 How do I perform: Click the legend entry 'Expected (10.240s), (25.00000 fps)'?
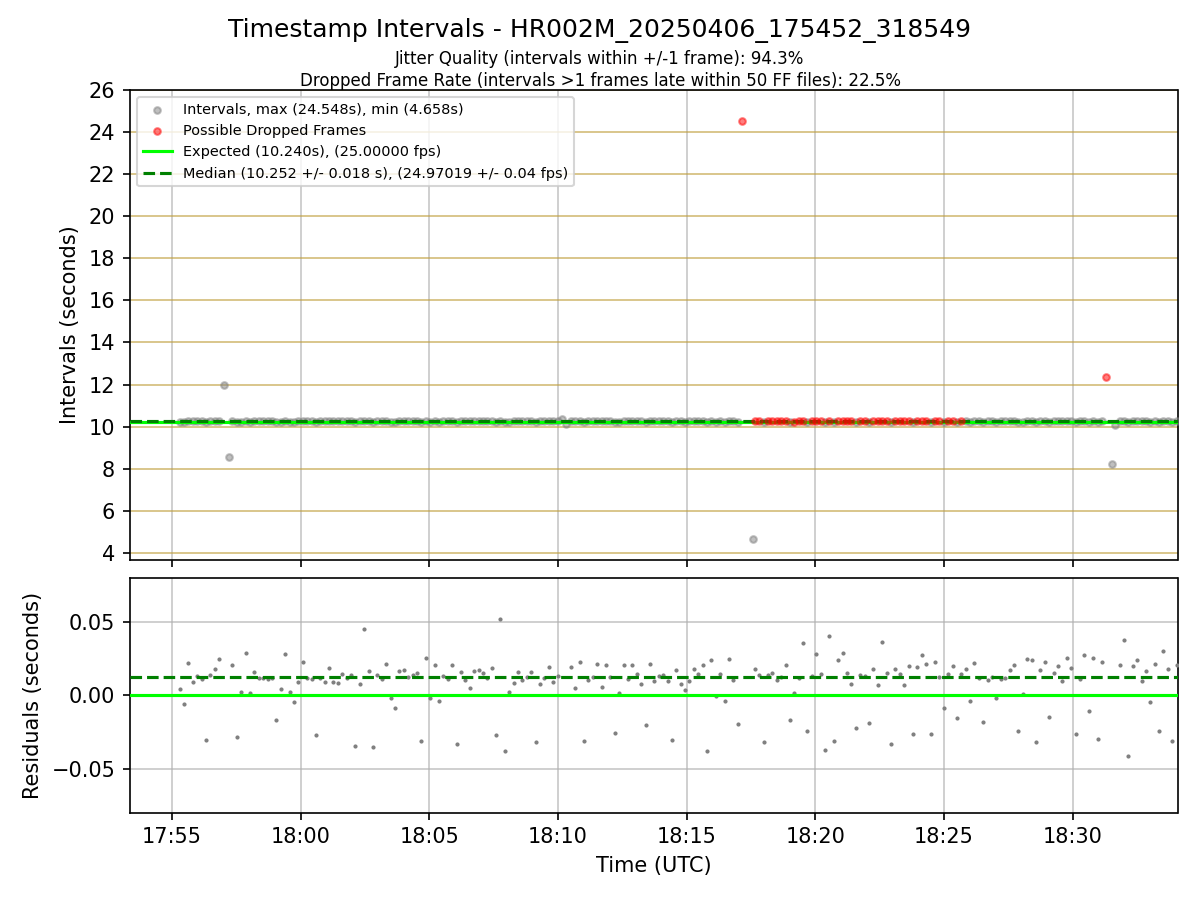[312, 151]
